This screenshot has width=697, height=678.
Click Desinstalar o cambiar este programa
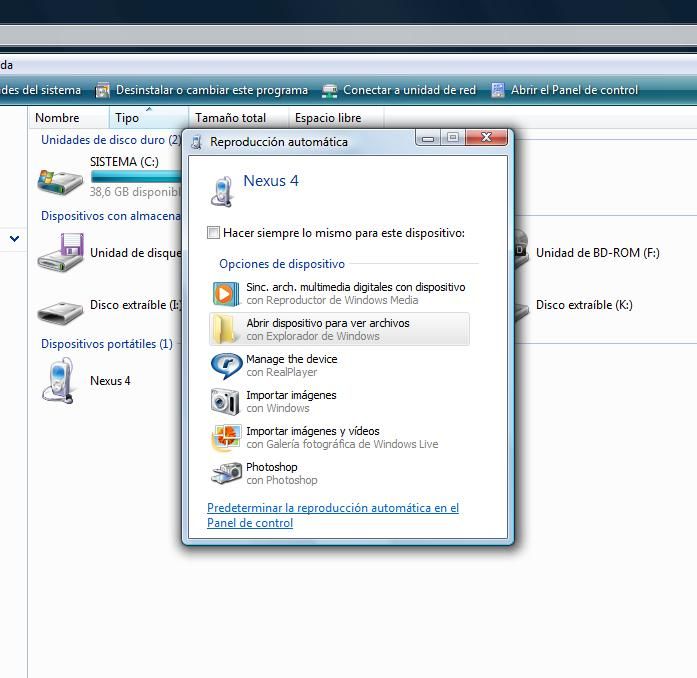coord(202,90)
